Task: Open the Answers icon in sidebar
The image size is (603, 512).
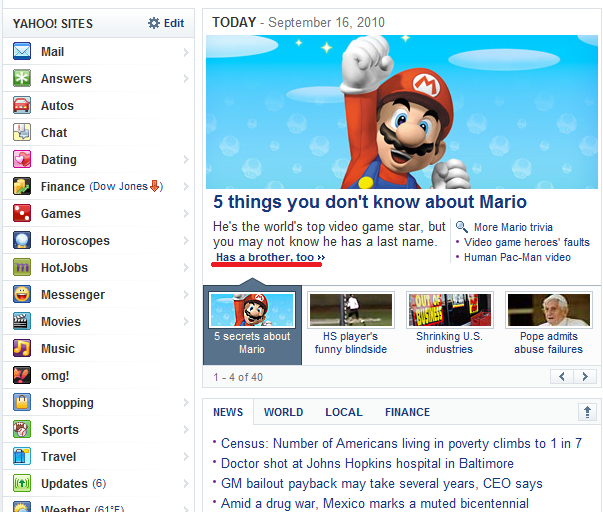Action: coord(21,79)
